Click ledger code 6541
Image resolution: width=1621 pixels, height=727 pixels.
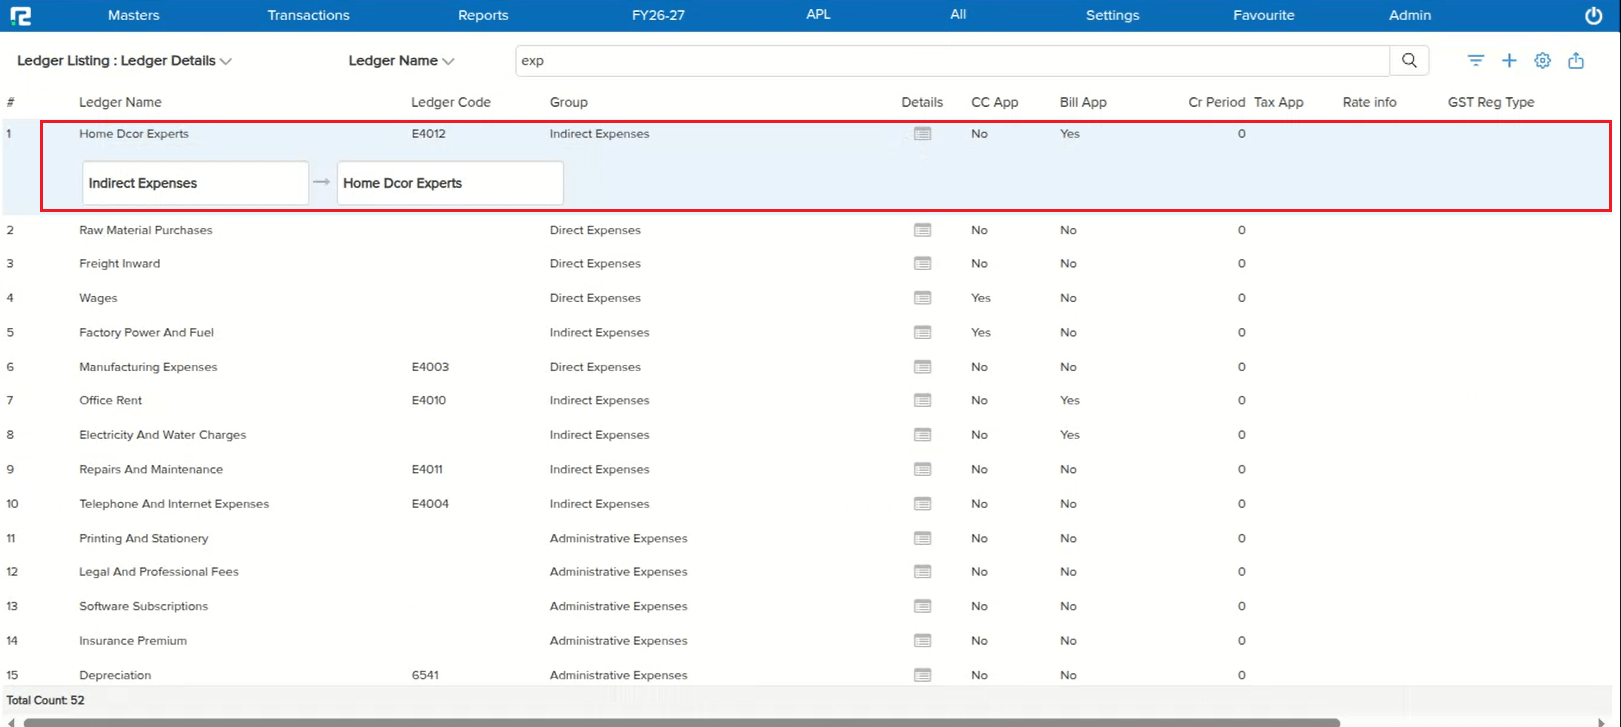[425, 675]
